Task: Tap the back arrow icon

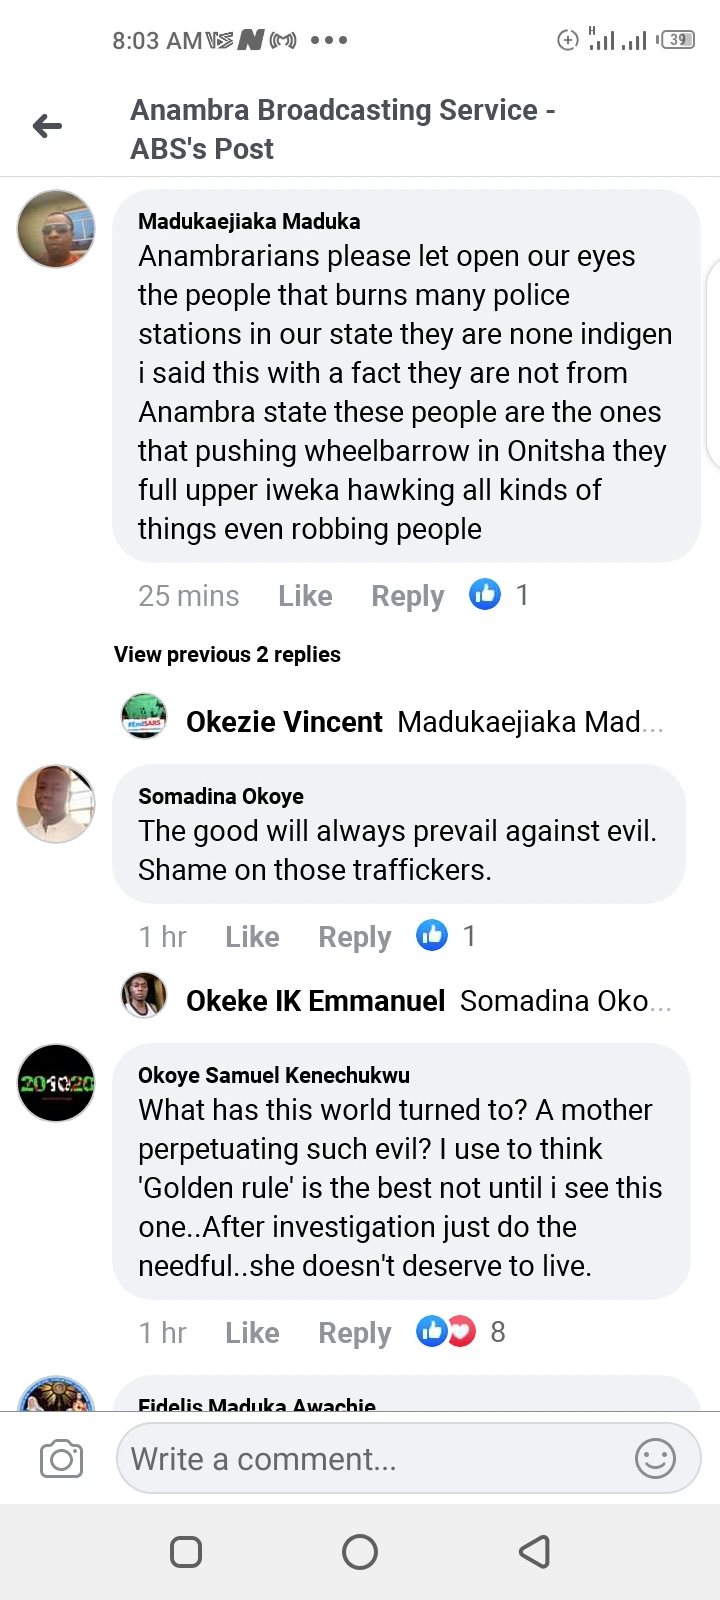Action: pyautogui.click(x=47, y=126)
